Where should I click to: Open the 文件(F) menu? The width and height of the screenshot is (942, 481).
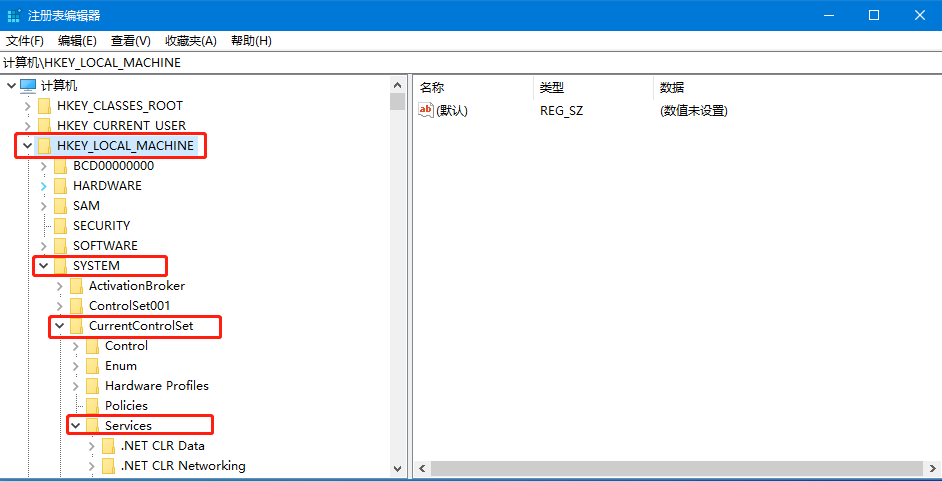pos(25,41)
